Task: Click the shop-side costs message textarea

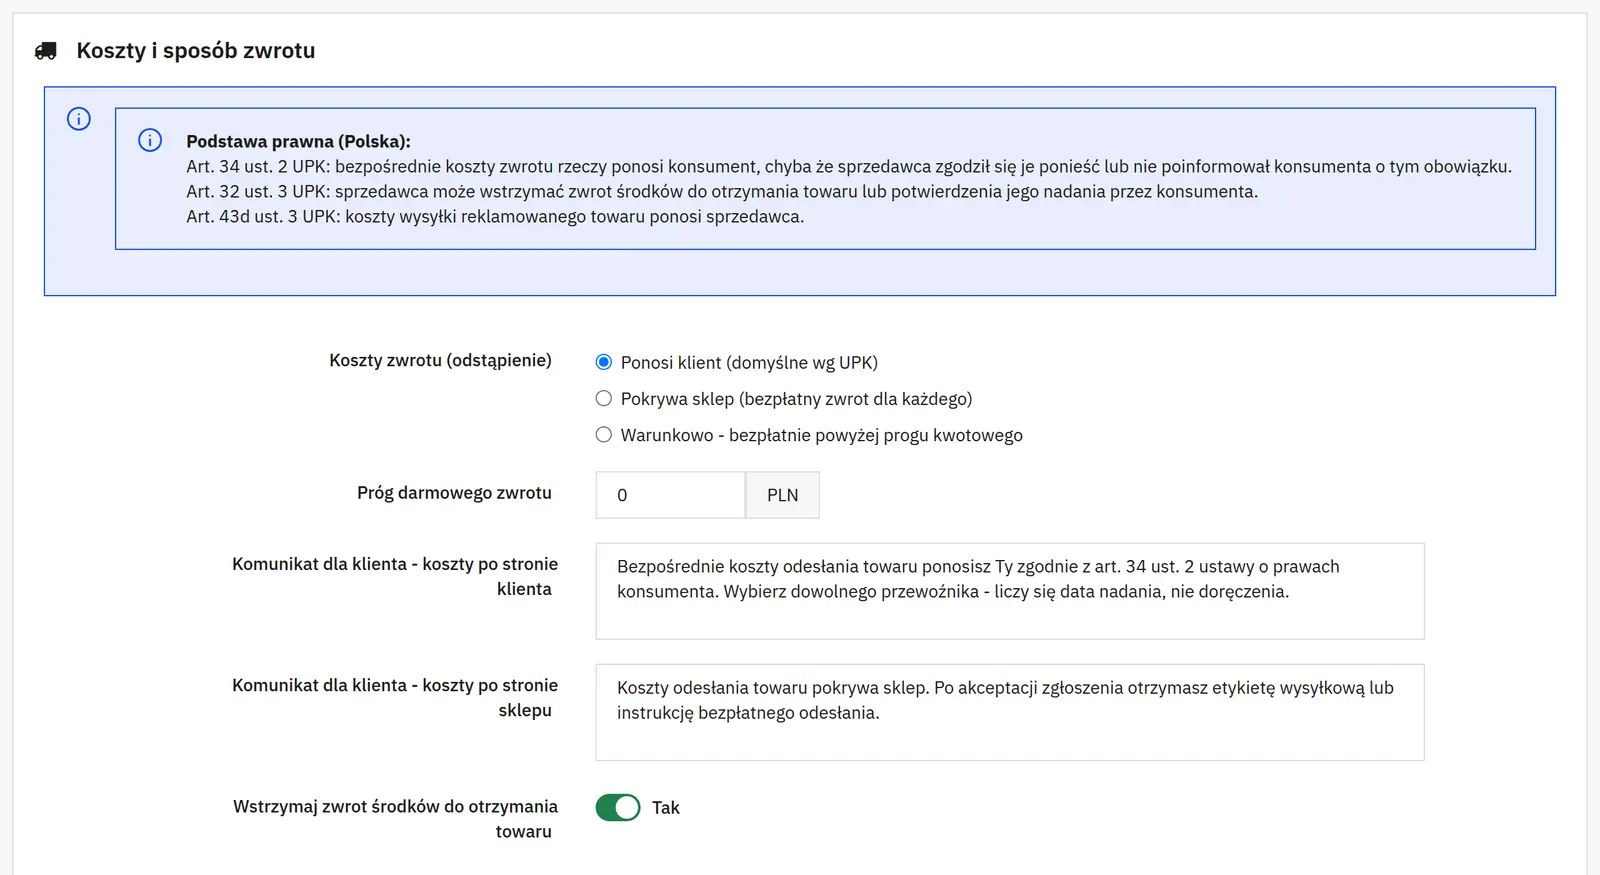Action: click(x=1010, y=712)
